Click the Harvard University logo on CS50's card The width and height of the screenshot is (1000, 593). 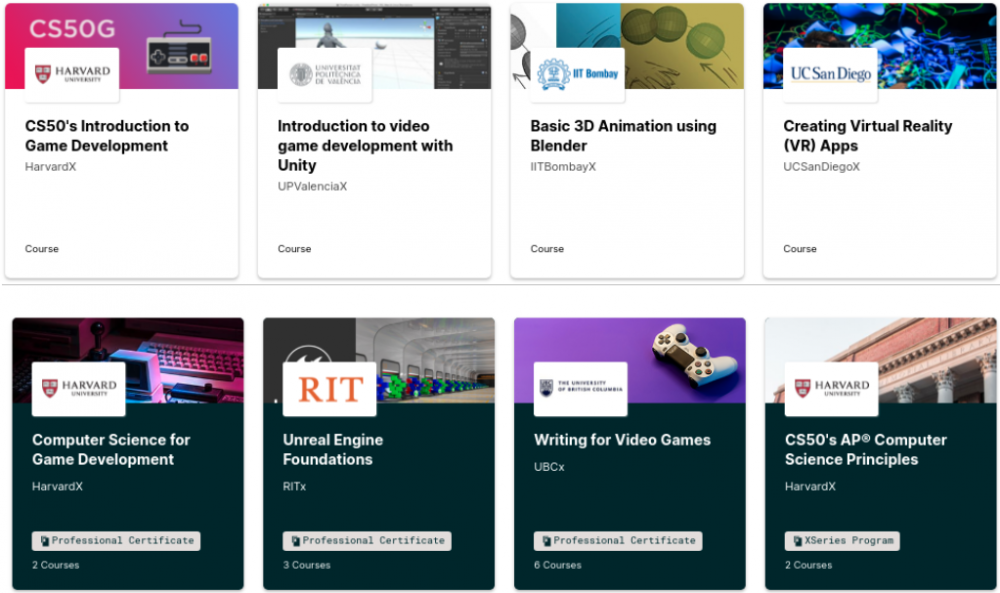pyautogui.click(x=74, y=74)
